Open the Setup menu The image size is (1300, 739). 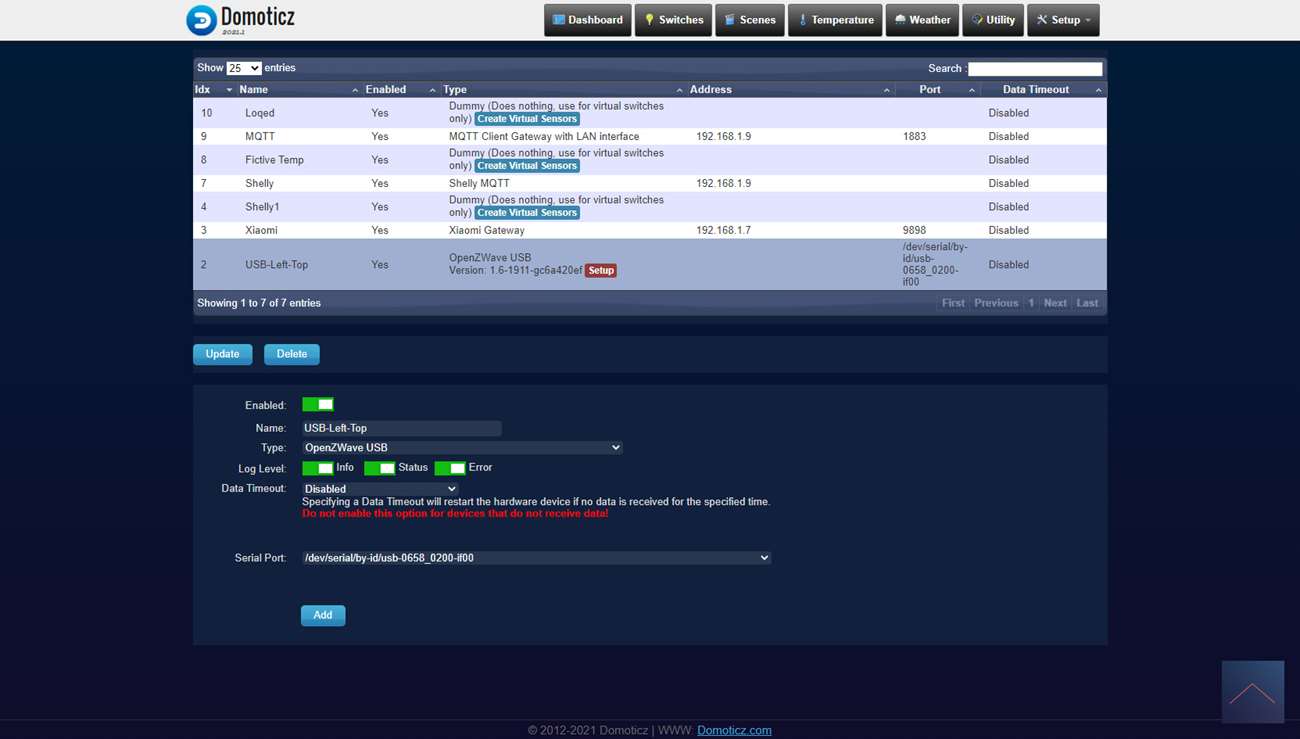coord(1063,20)
